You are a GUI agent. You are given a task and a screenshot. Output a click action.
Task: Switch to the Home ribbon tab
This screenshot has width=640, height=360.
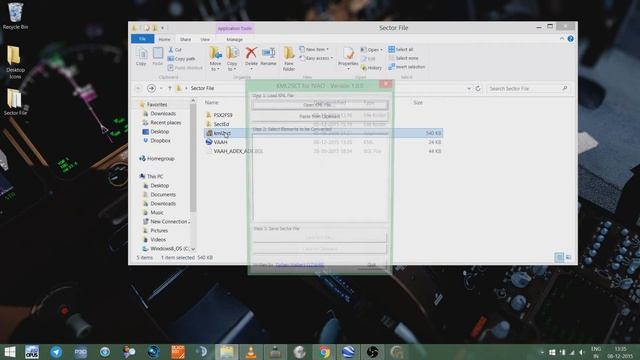164,39
